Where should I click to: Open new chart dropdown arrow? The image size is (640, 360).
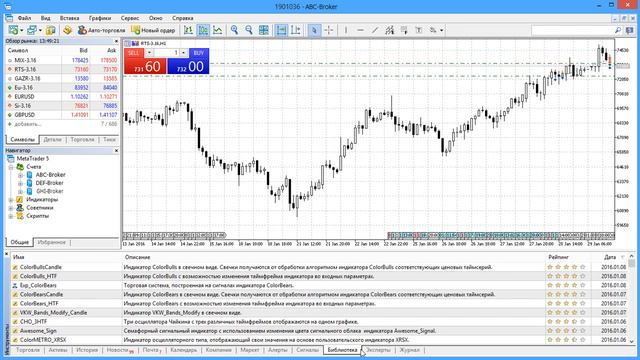22,31
